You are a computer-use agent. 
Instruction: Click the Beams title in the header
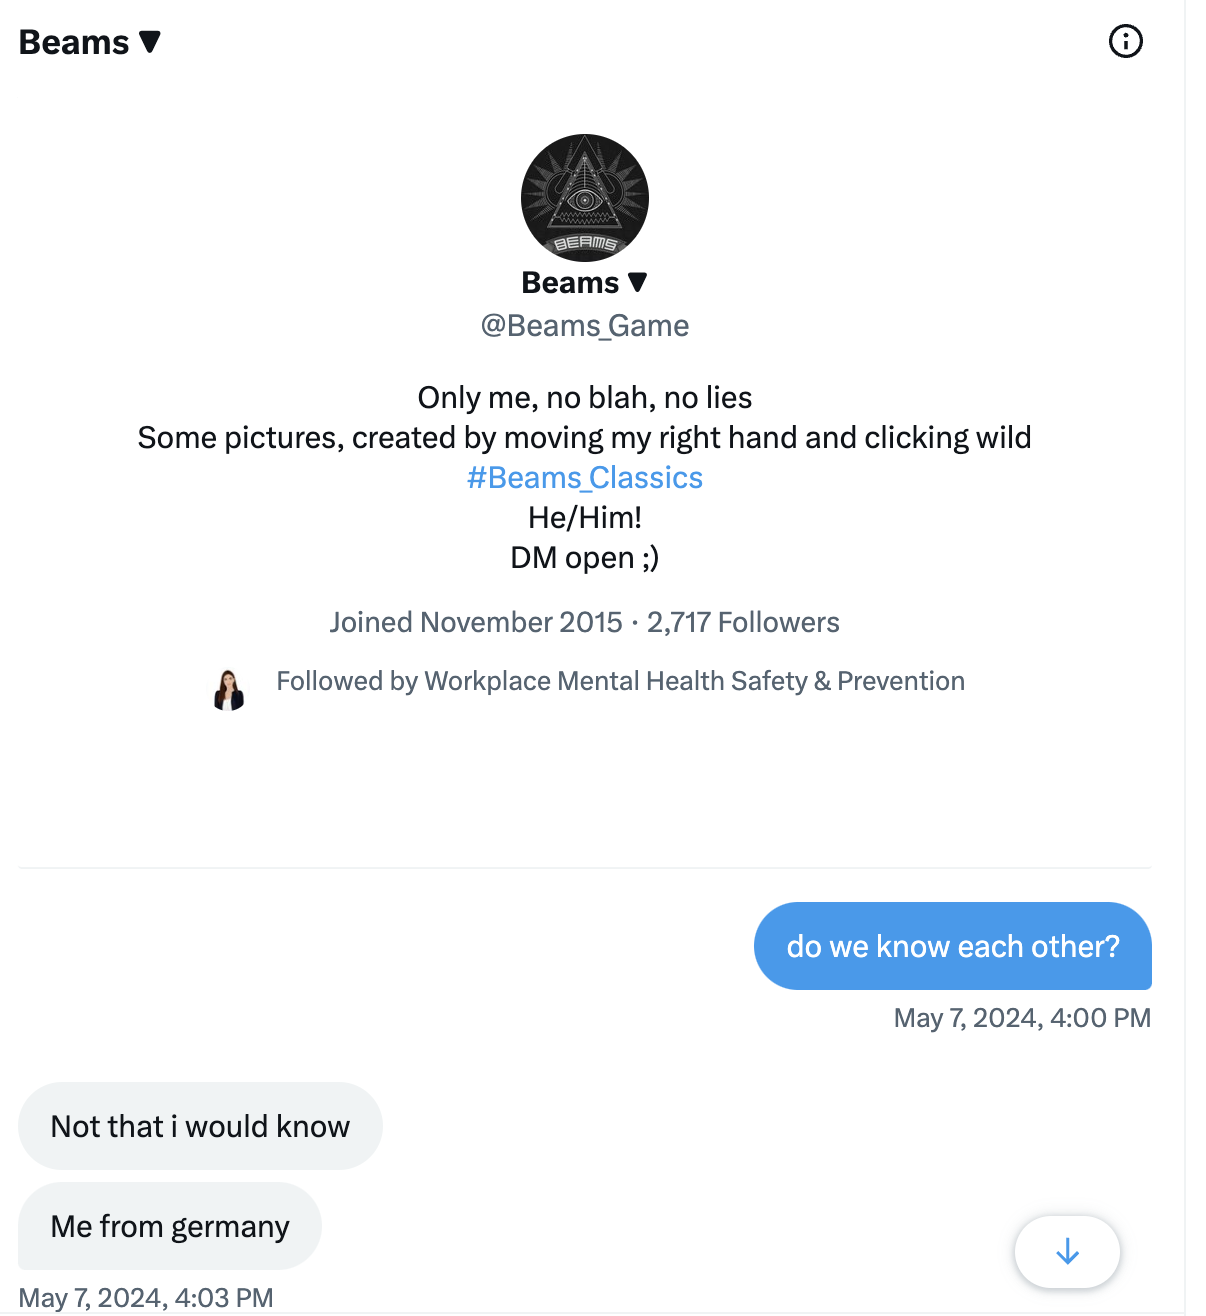click(74, 42)
